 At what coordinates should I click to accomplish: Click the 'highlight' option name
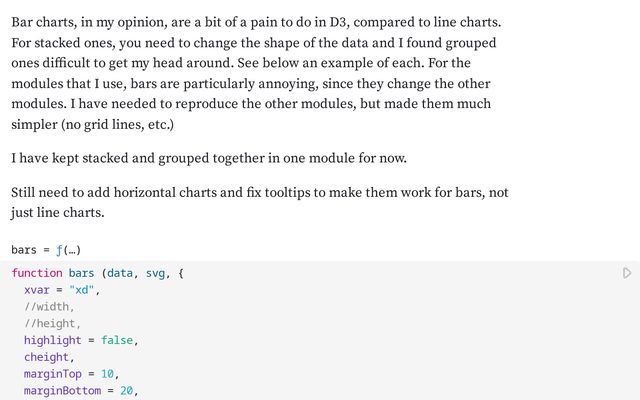pos(52,341)
